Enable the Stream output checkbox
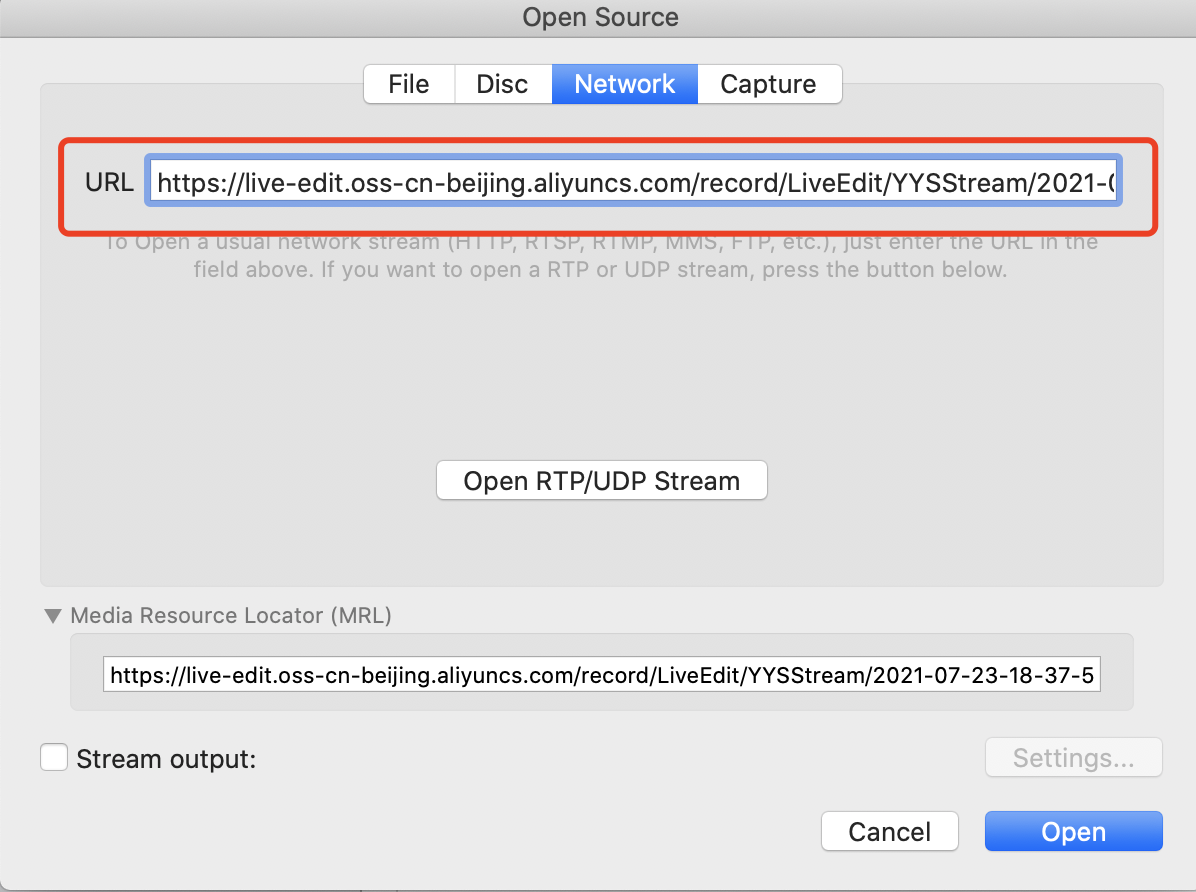Viewport: 1196px width, 892px height. click(54, 758)
